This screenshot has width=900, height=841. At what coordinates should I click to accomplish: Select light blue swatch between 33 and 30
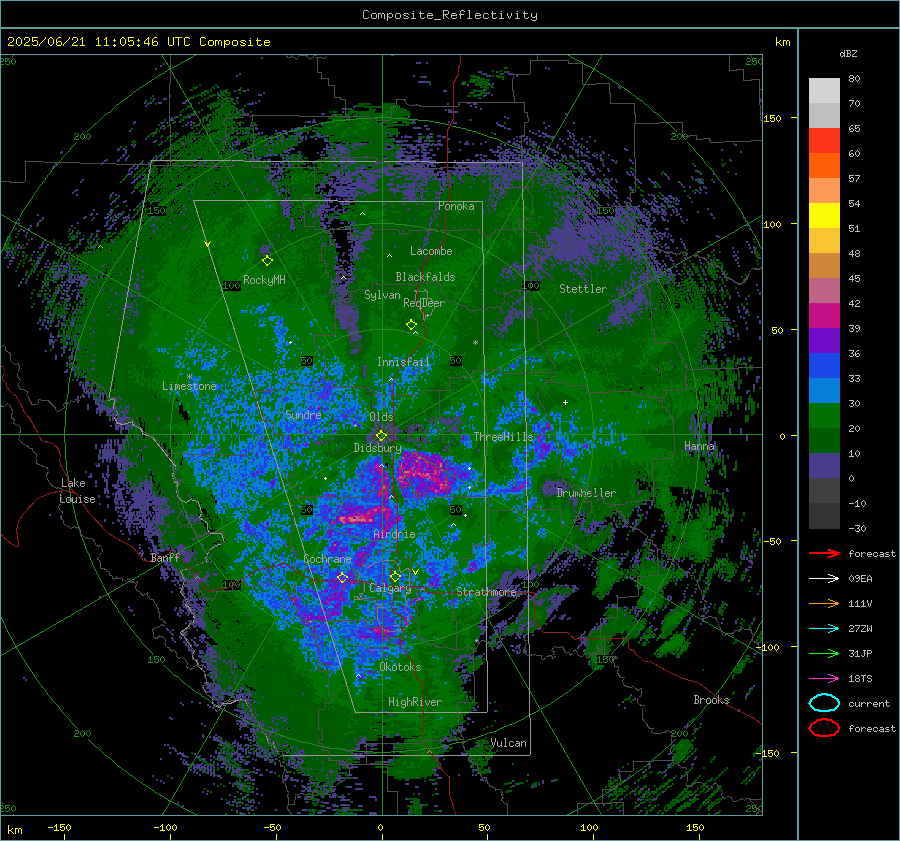pos(824,391)
